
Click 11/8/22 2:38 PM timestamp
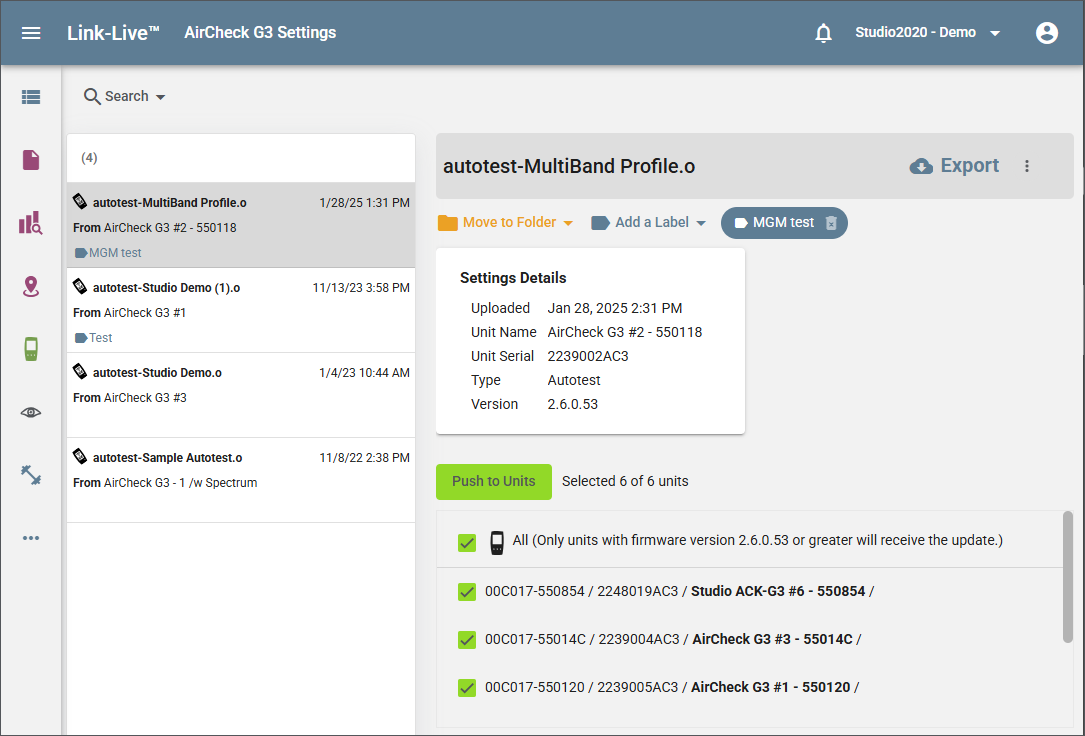tap(364, 457)
